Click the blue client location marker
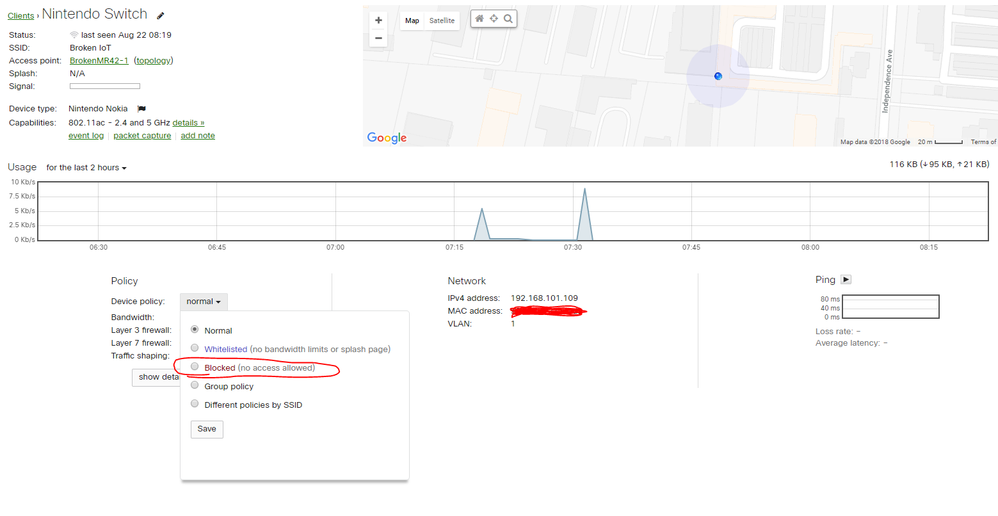 tap(718, 76)
